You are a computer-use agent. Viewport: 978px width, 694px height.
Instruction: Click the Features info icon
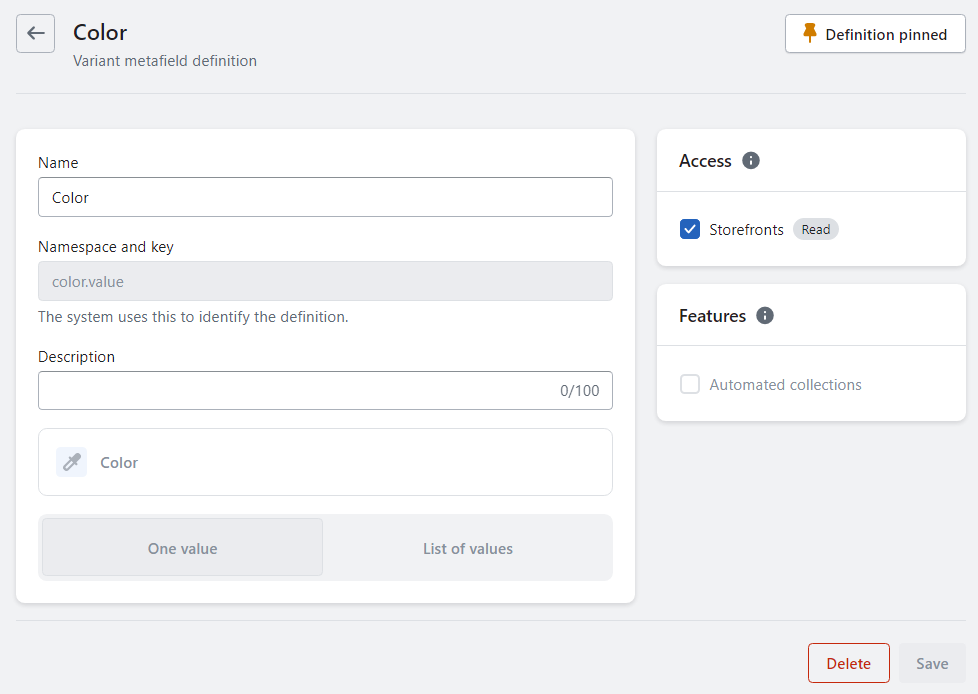point(765,315)
